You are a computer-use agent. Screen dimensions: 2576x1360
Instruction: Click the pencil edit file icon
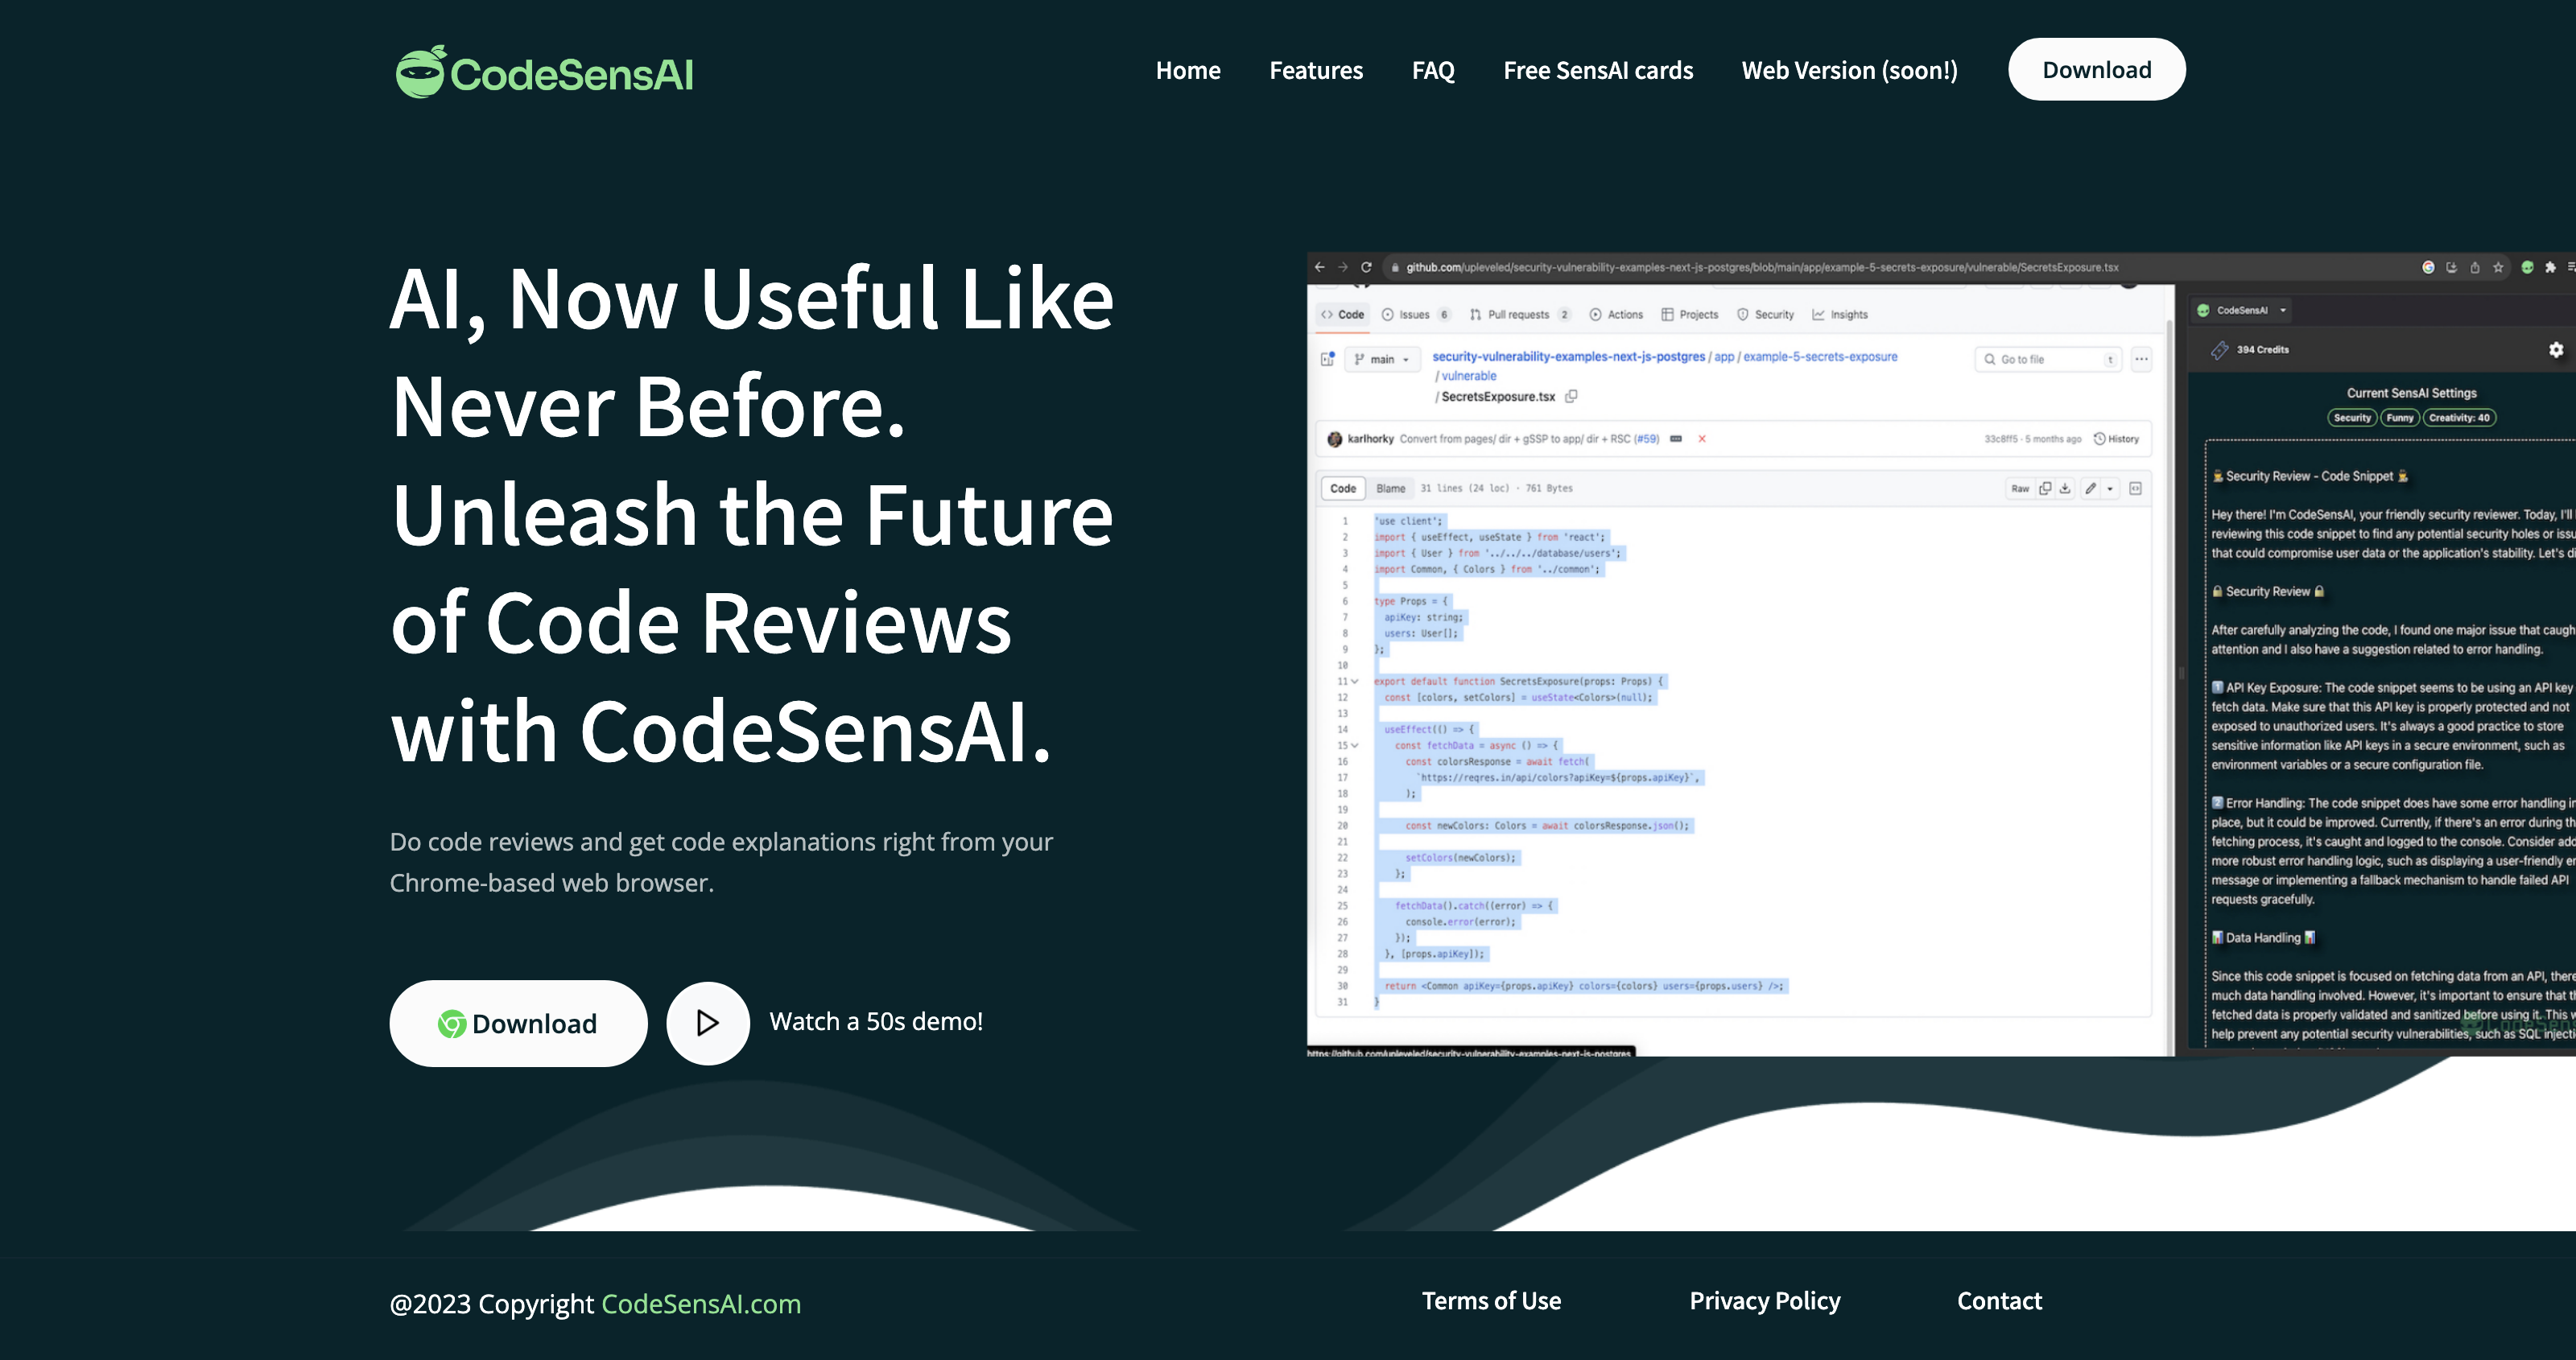pyautogui.click(x=2090, y=488)
